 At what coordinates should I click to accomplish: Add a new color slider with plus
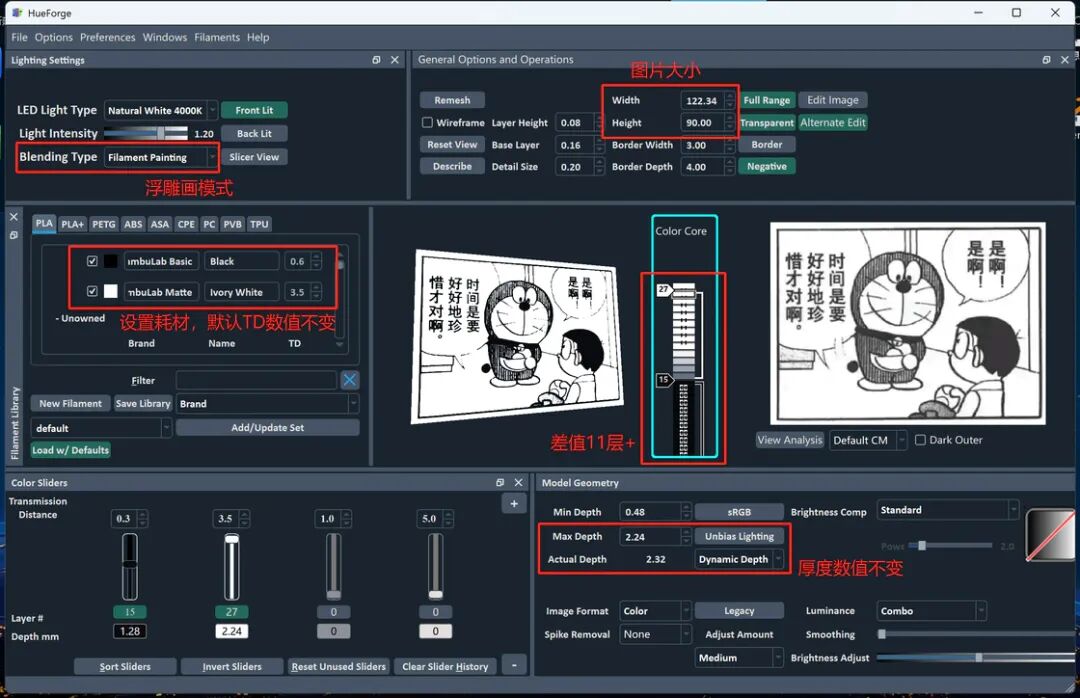pos(514,504)
